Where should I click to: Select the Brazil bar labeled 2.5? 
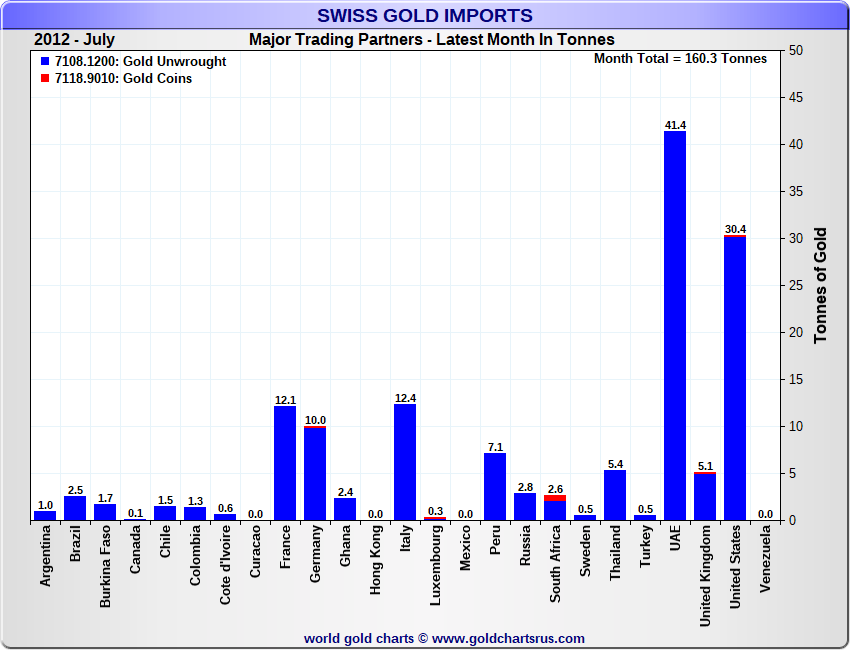[x=75, y=508]
